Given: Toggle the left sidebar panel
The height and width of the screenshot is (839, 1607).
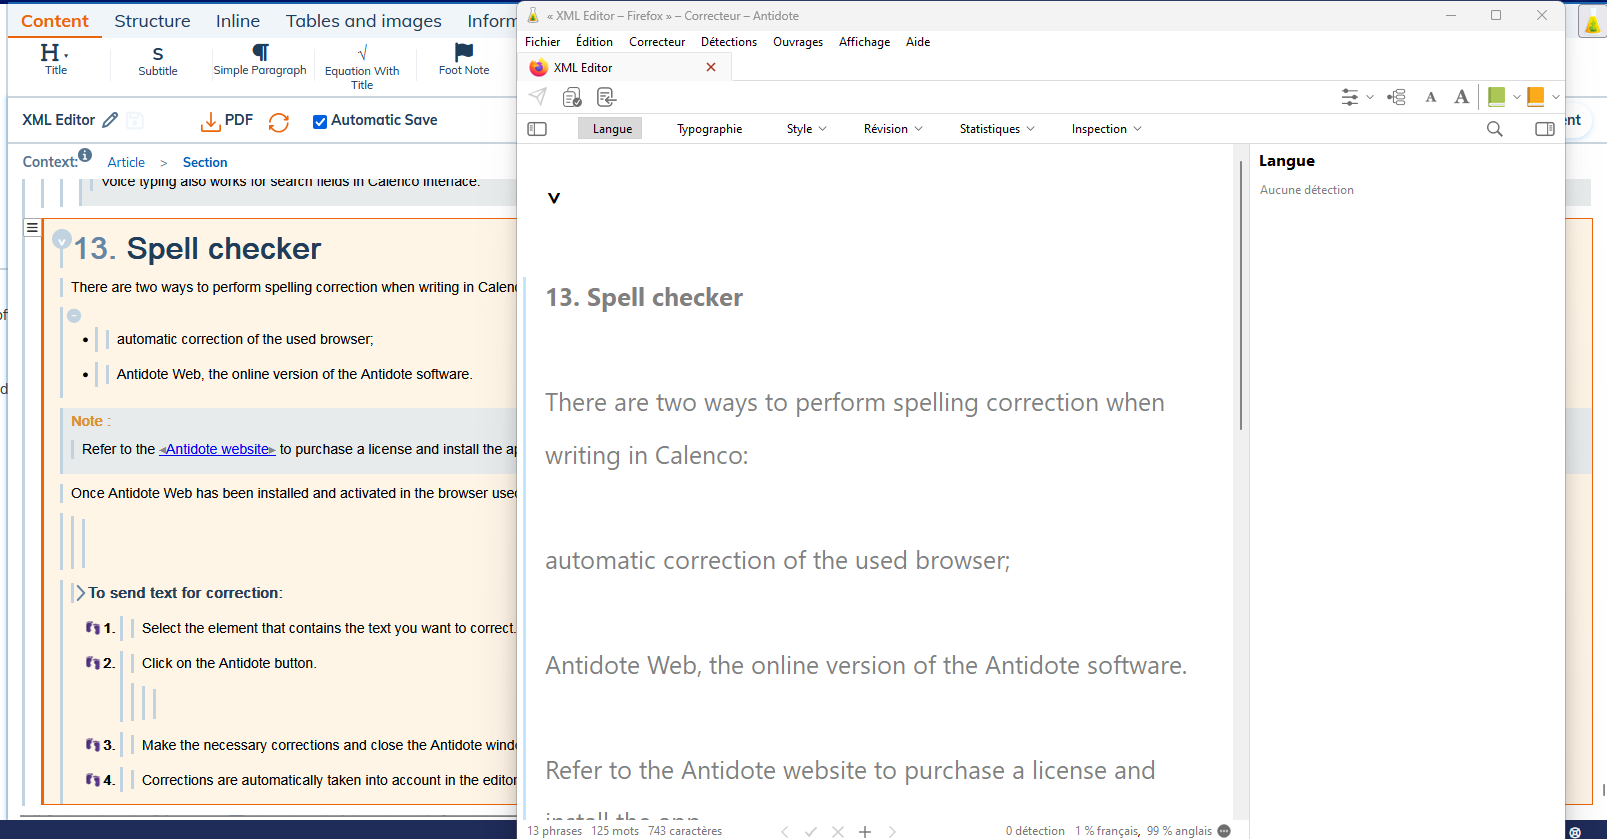Looking at the screenshot, I should [x=537, y=129].
